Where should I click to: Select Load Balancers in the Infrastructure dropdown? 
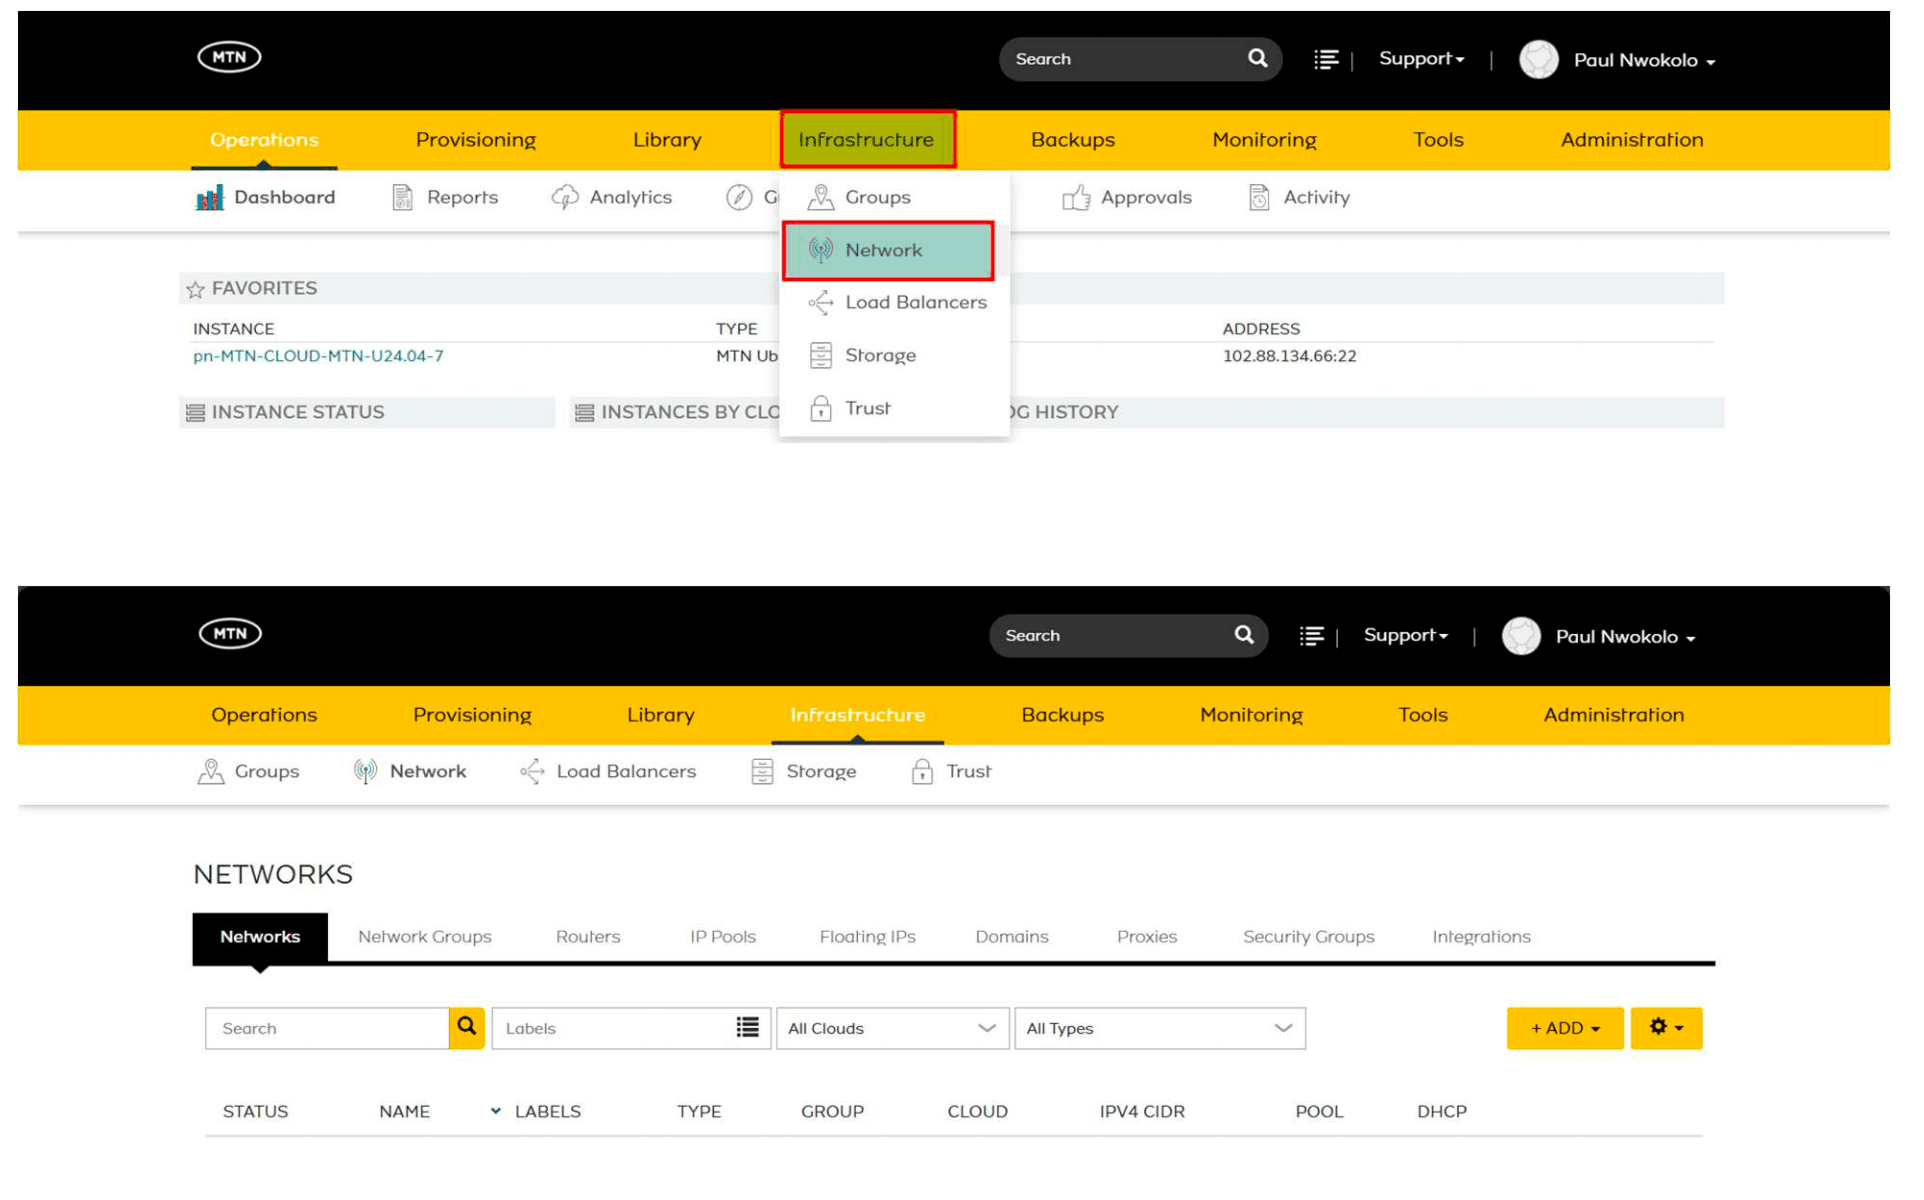[897, 302]
